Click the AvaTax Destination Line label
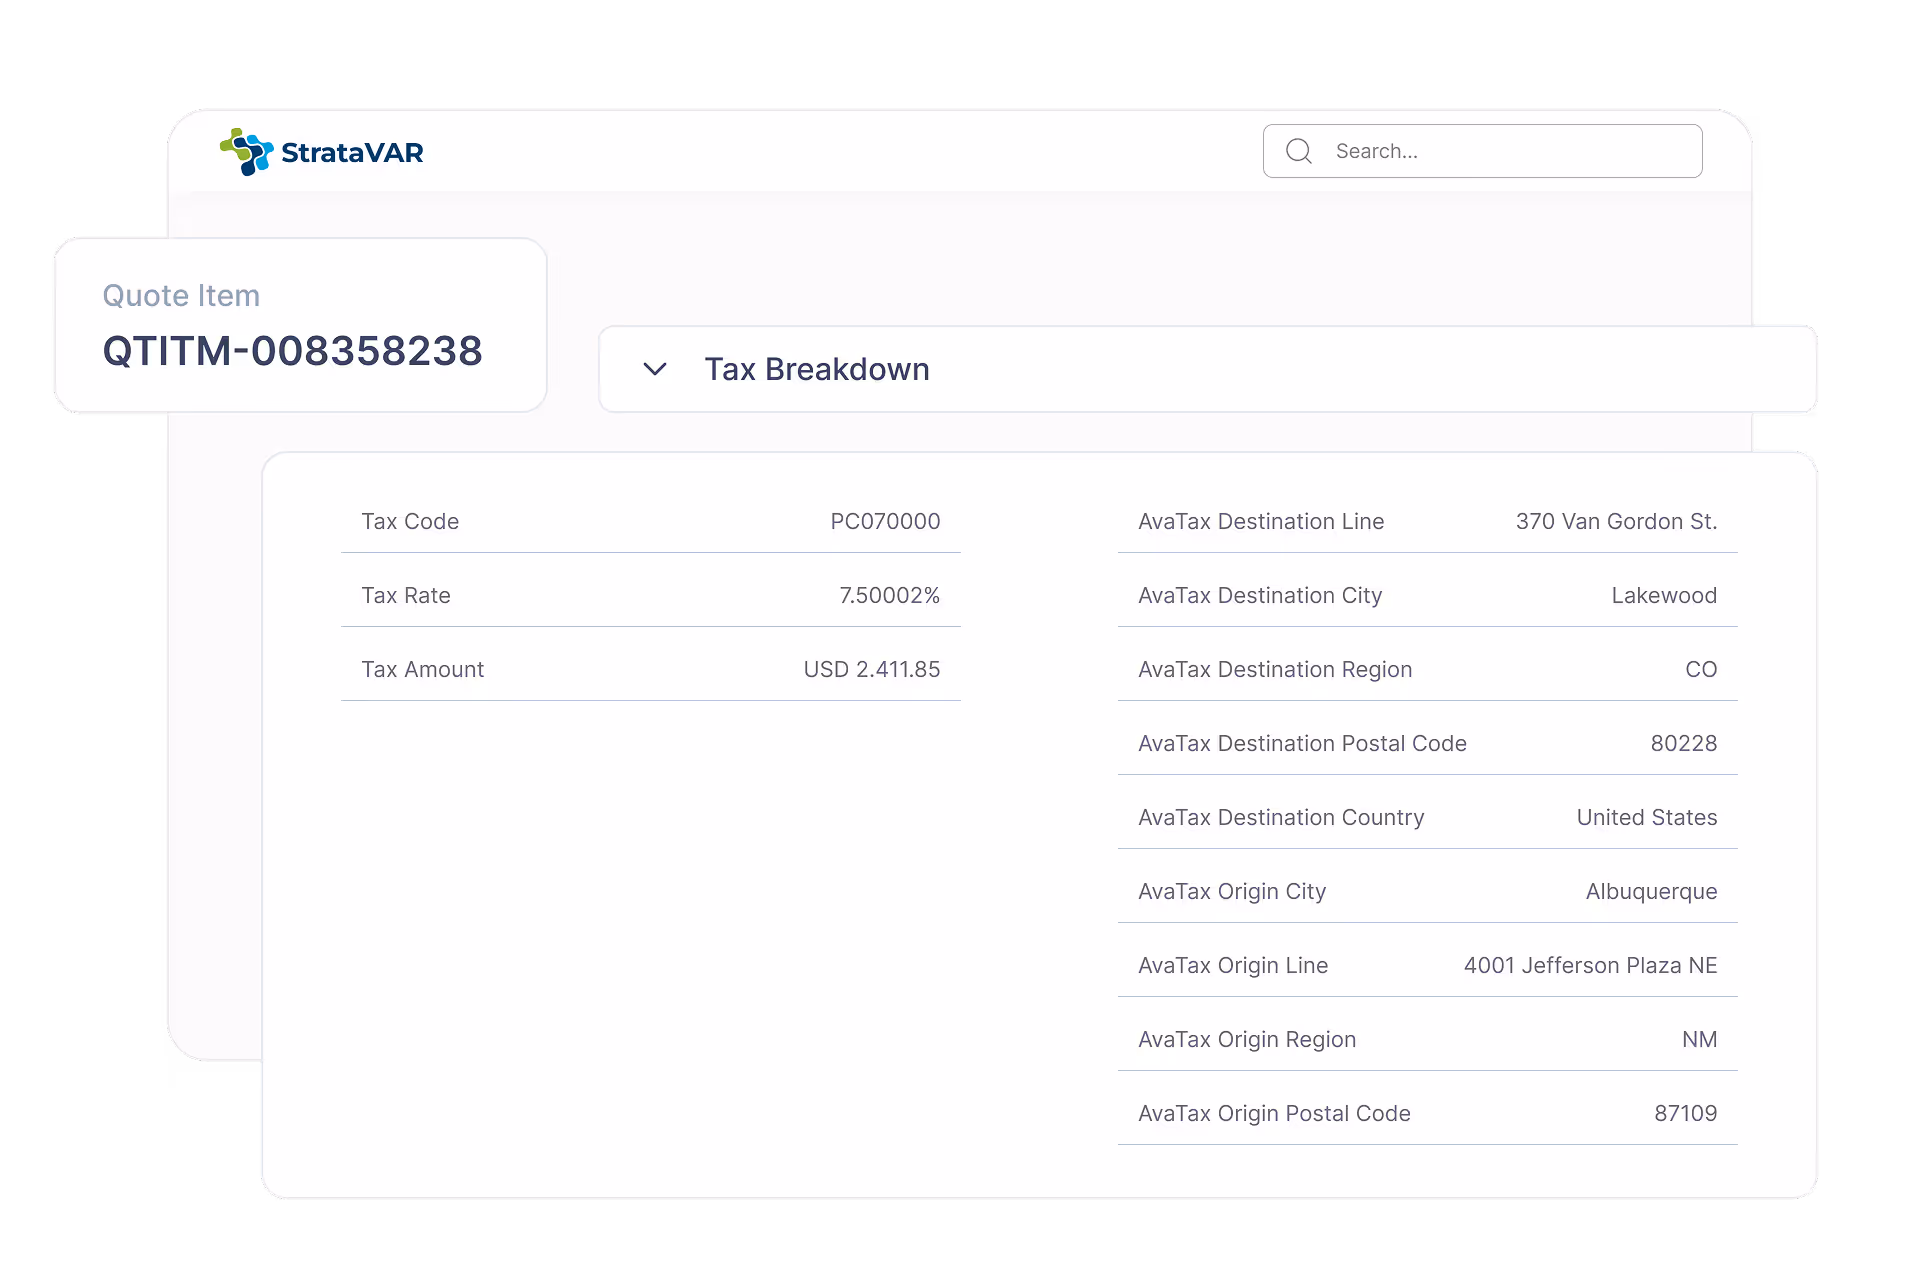The height and width of the screenshot is (1282, 1920). pyautogui.click(x=1261, y=521)
